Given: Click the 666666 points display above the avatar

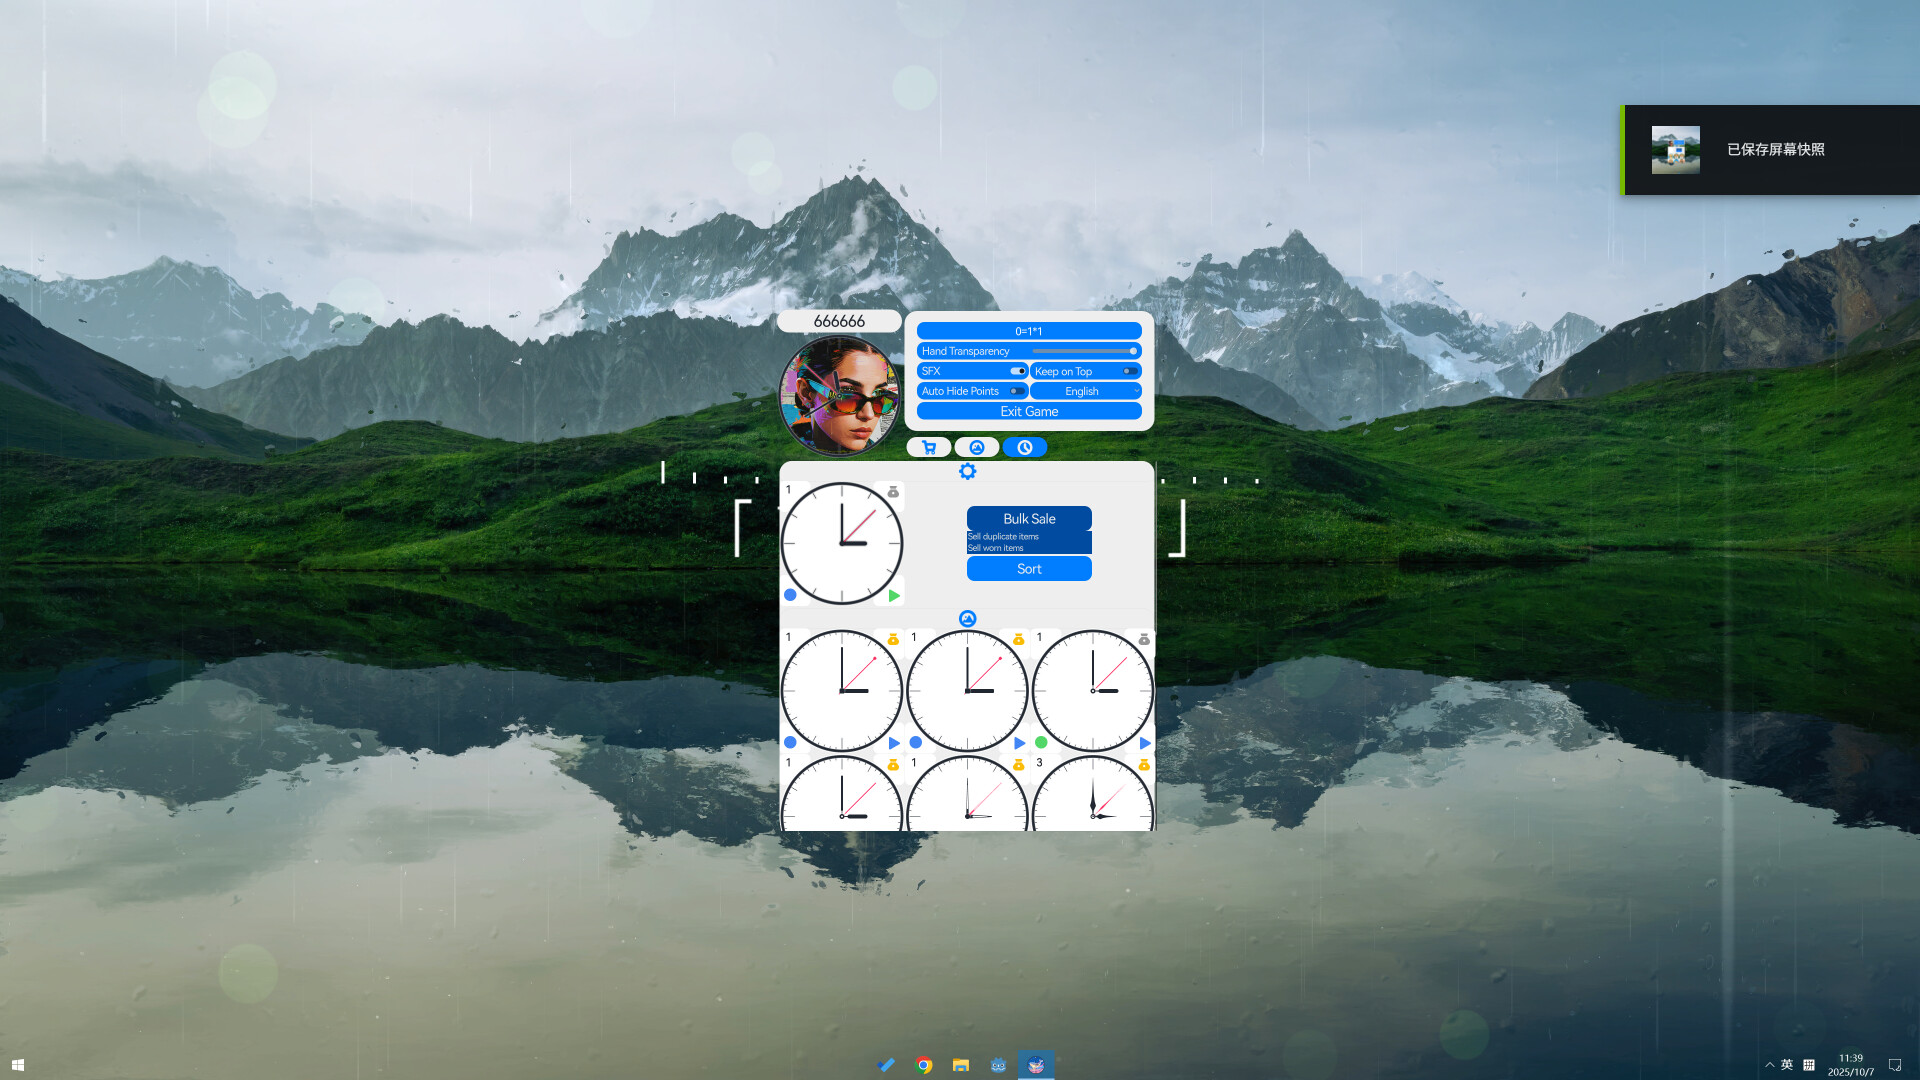Looking at the screenshot, I should (x=840, y=321).
